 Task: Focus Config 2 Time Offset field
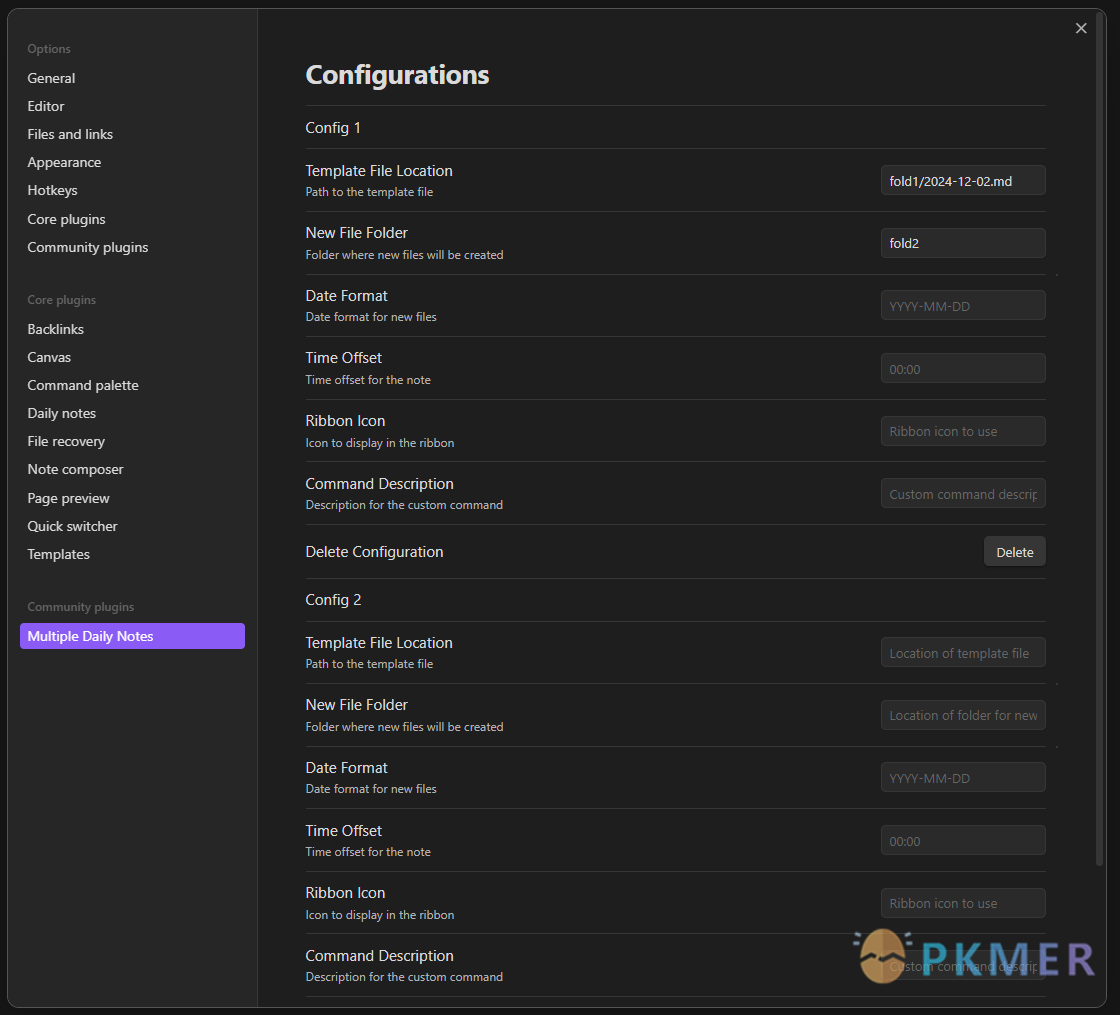coord(963,841)
